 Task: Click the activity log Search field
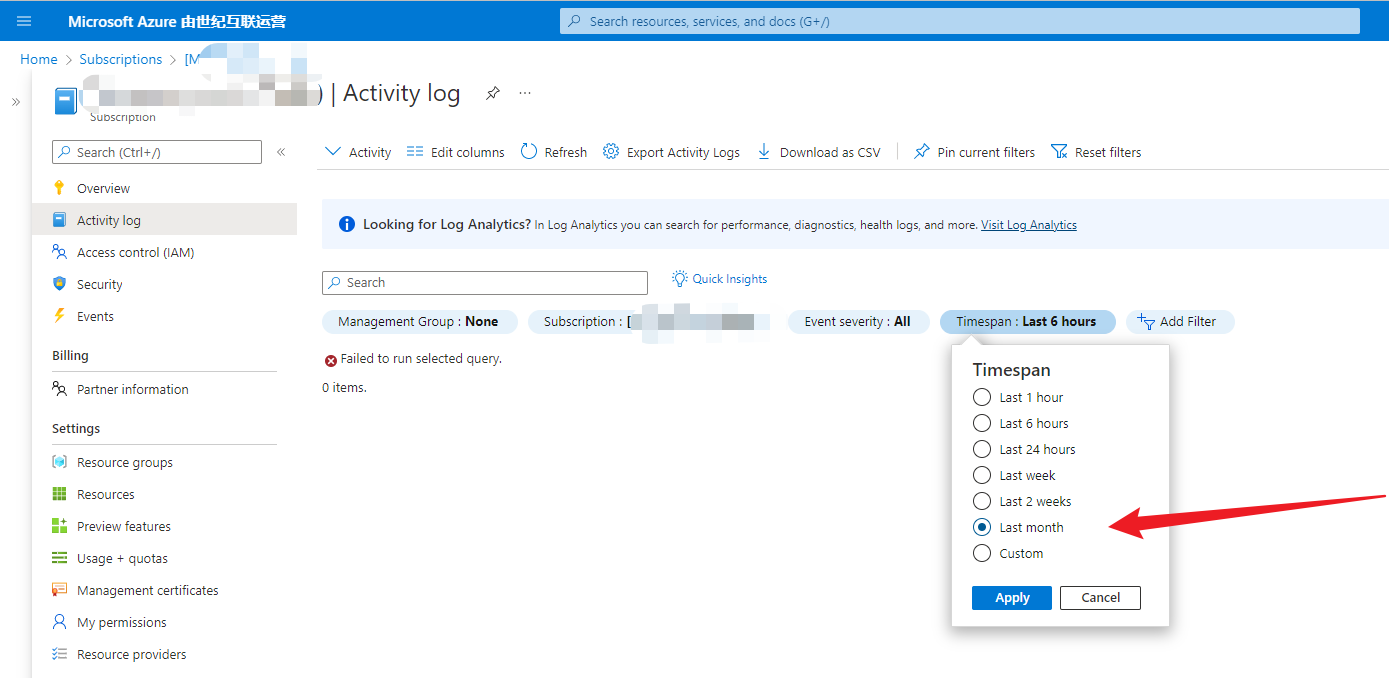(x=485, y=283)
